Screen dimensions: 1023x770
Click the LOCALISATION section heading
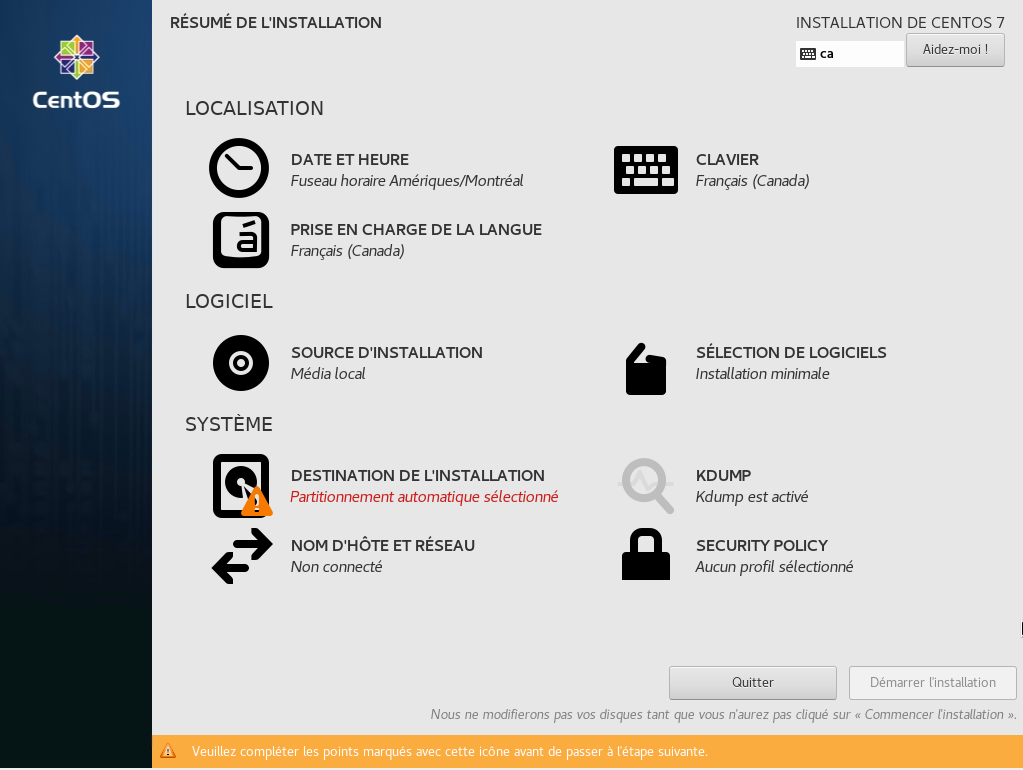[254, 108]
